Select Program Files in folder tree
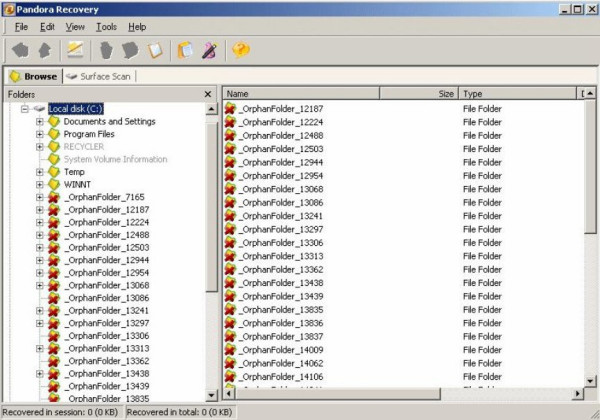 pos(89,134)
